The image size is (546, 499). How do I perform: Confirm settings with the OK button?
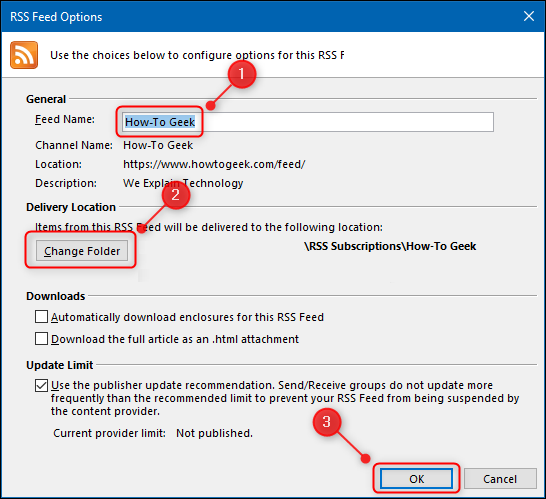coord(416,479)
